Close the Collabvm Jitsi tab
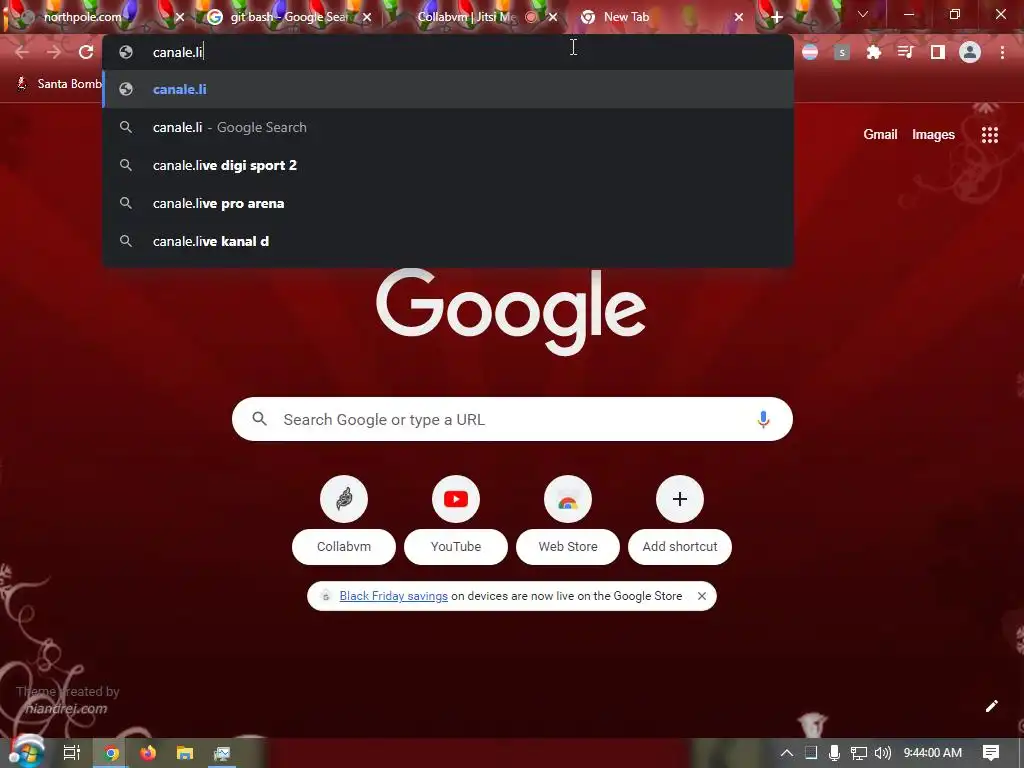 click(x=553, y=17)
